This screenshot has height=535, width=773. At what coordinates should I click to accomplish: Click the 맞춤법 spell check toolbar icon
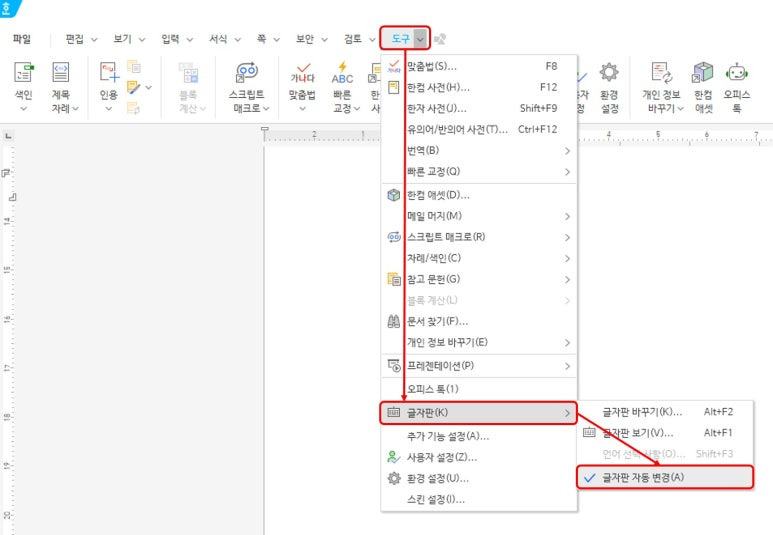[x=302, y=72]
